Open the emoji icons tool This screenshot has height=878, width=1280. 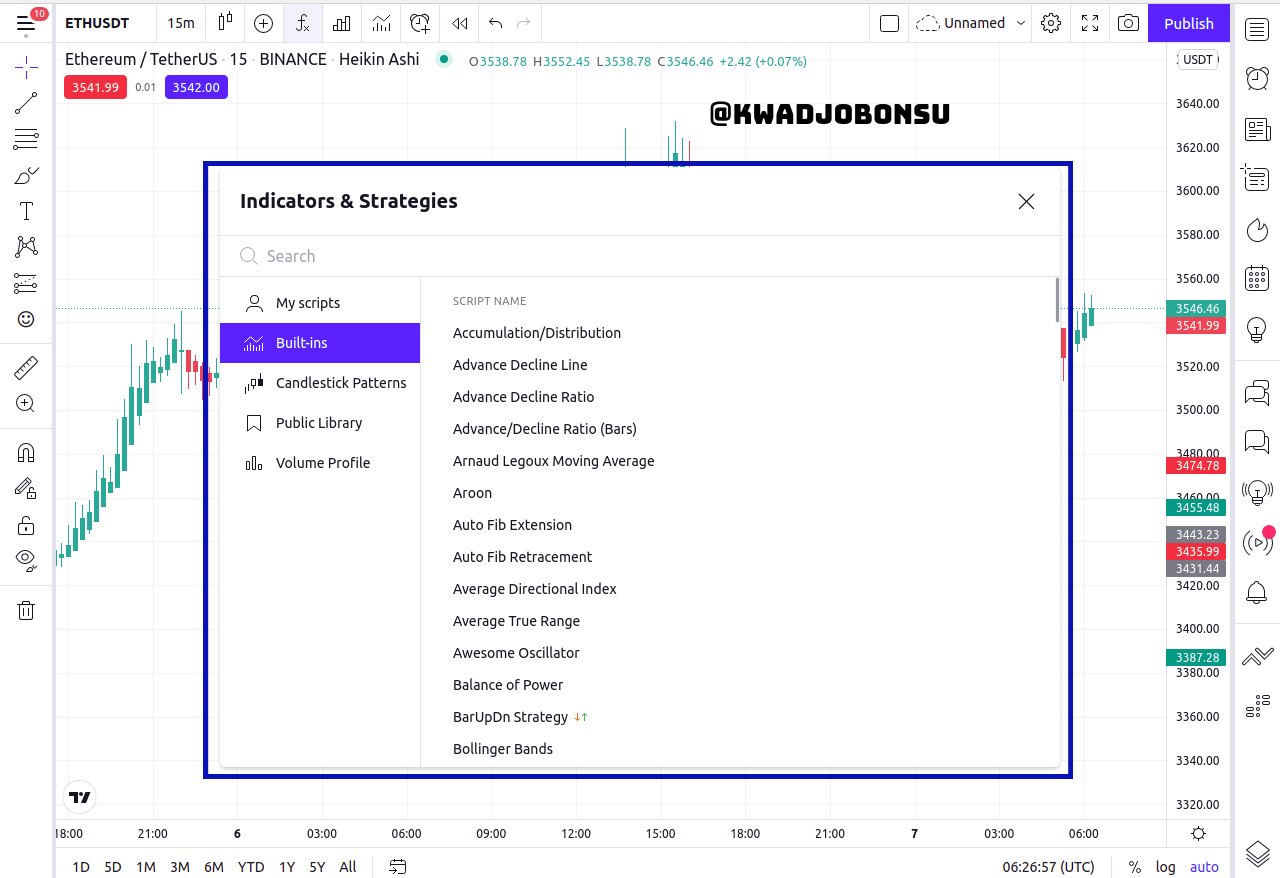click(x=26, y=319)
